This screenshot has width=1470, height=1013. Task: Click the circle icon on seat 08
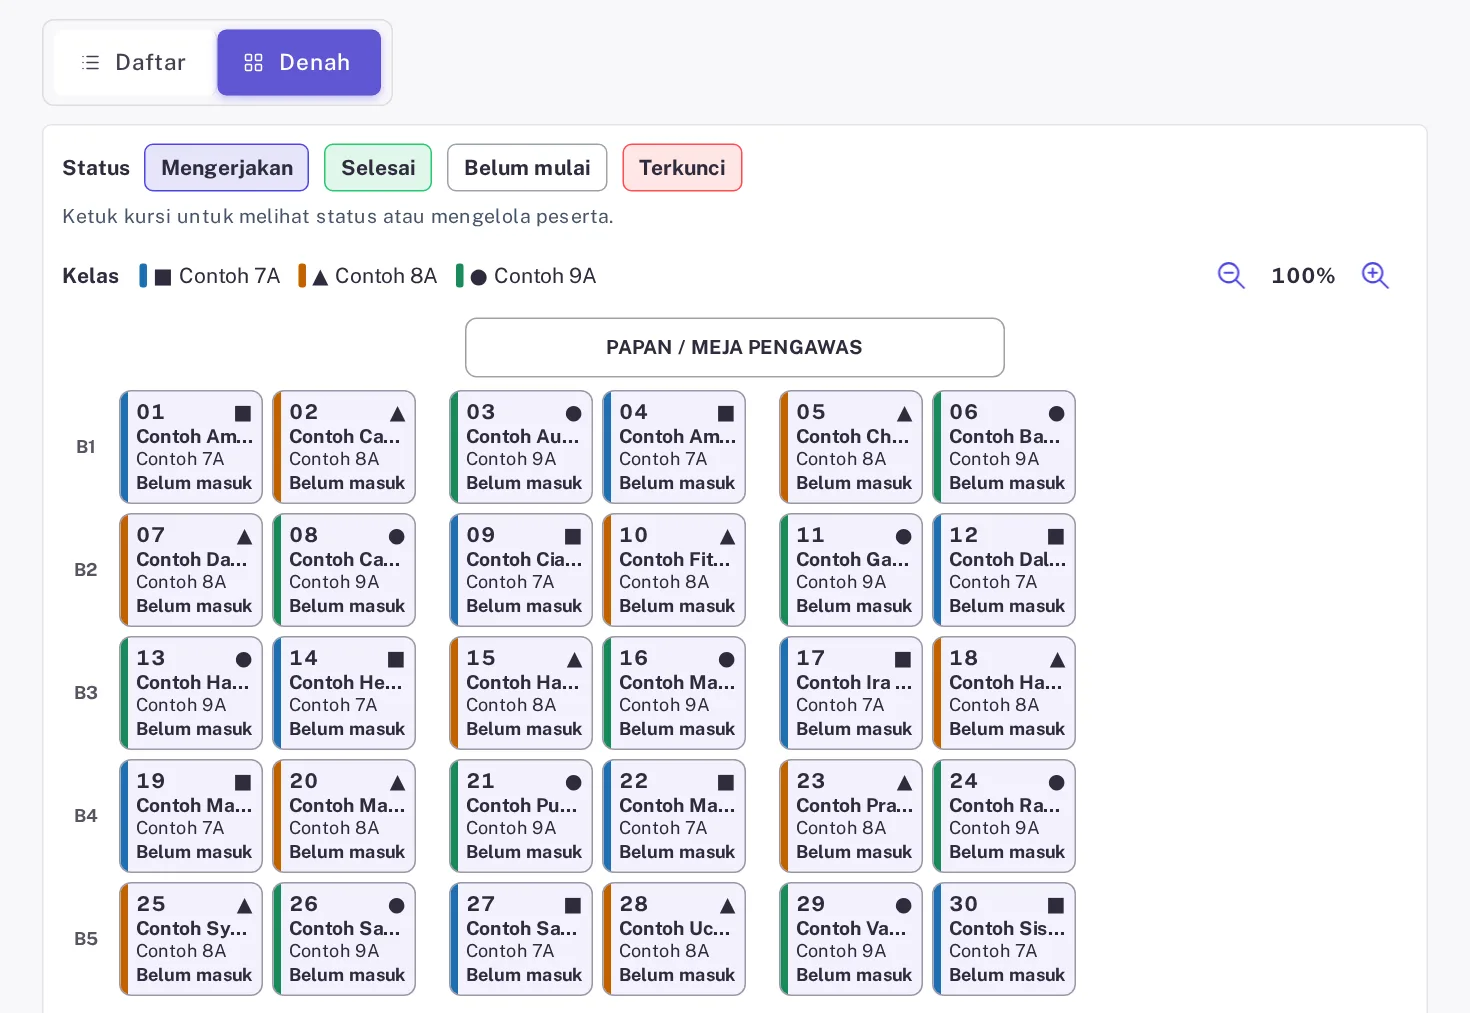pos(396,537)
